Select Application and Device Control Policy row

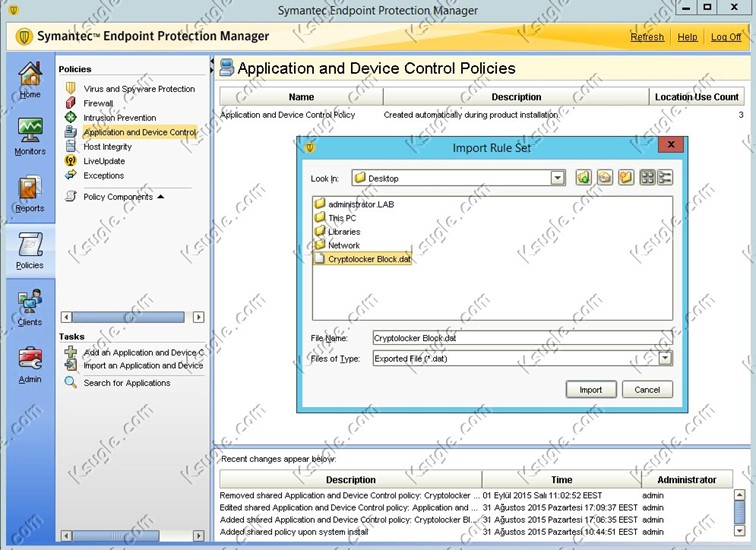click(x=482, y=115)
